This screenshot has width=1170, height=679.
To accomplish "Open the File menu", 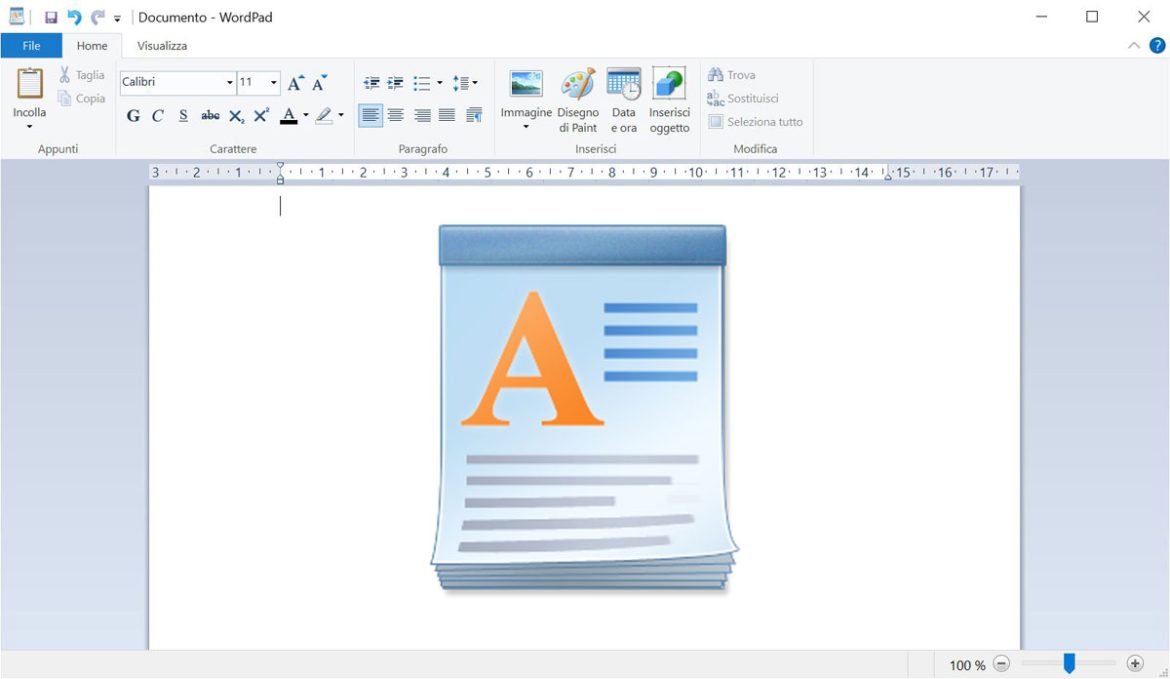I will [x=31, y=45].
